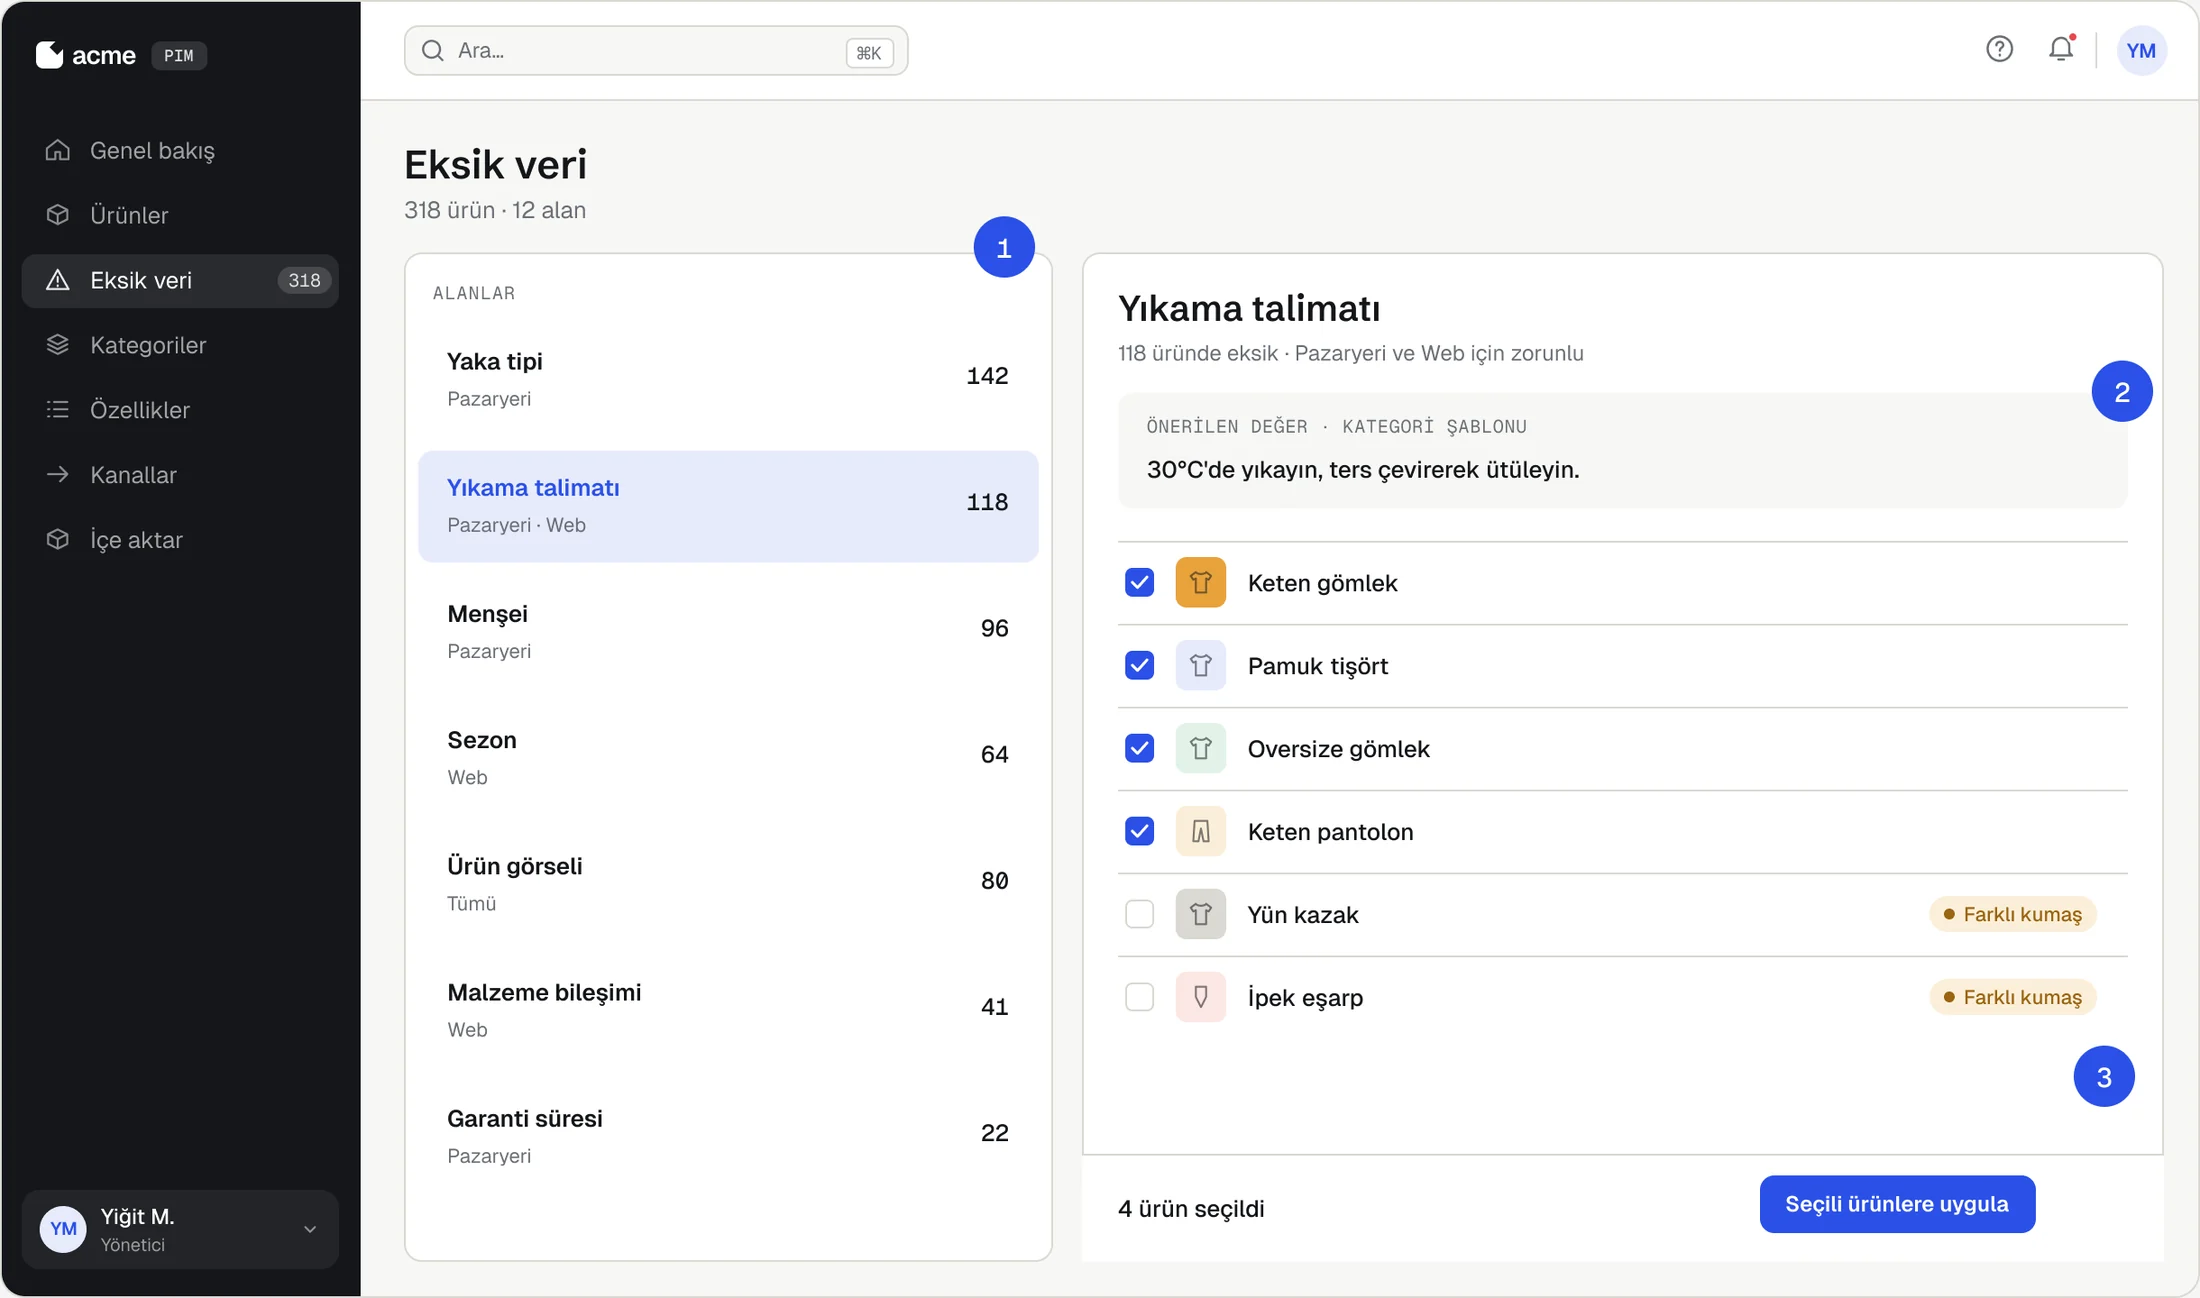
Task: Open the help question mark icon
Action: (x=1999, y=49)
